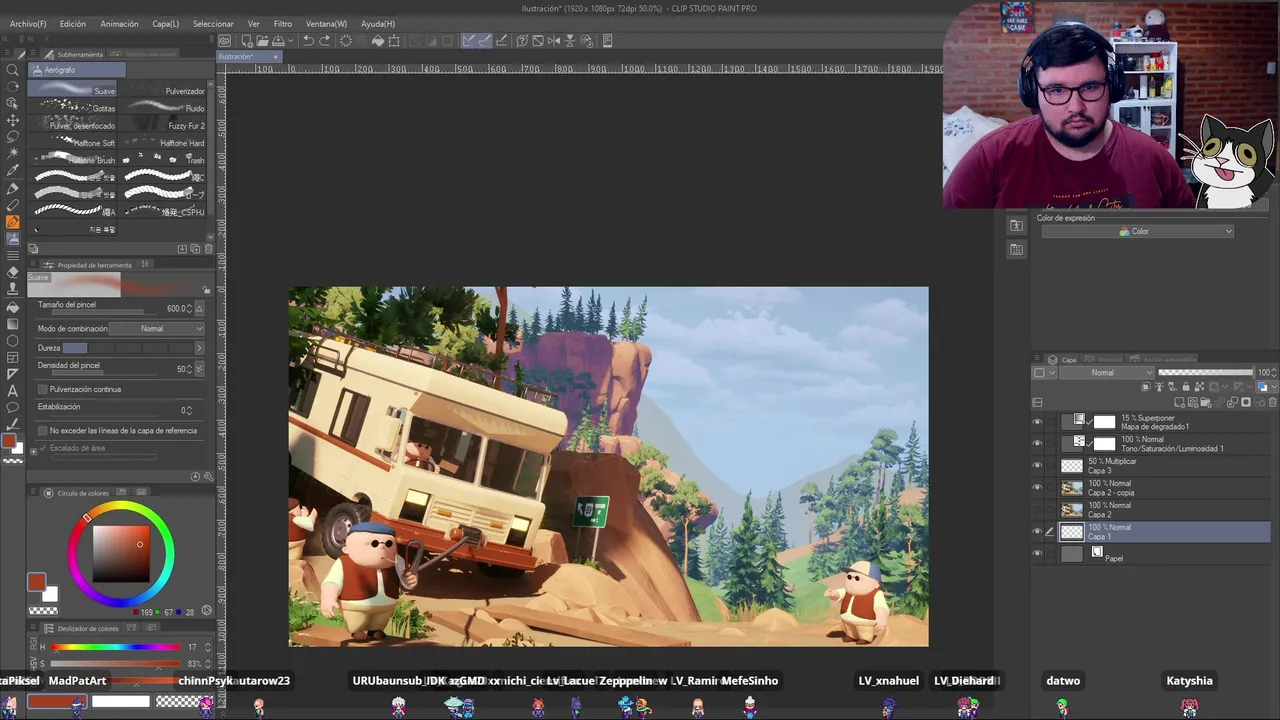Open the Ventana menu

[326, 23]
